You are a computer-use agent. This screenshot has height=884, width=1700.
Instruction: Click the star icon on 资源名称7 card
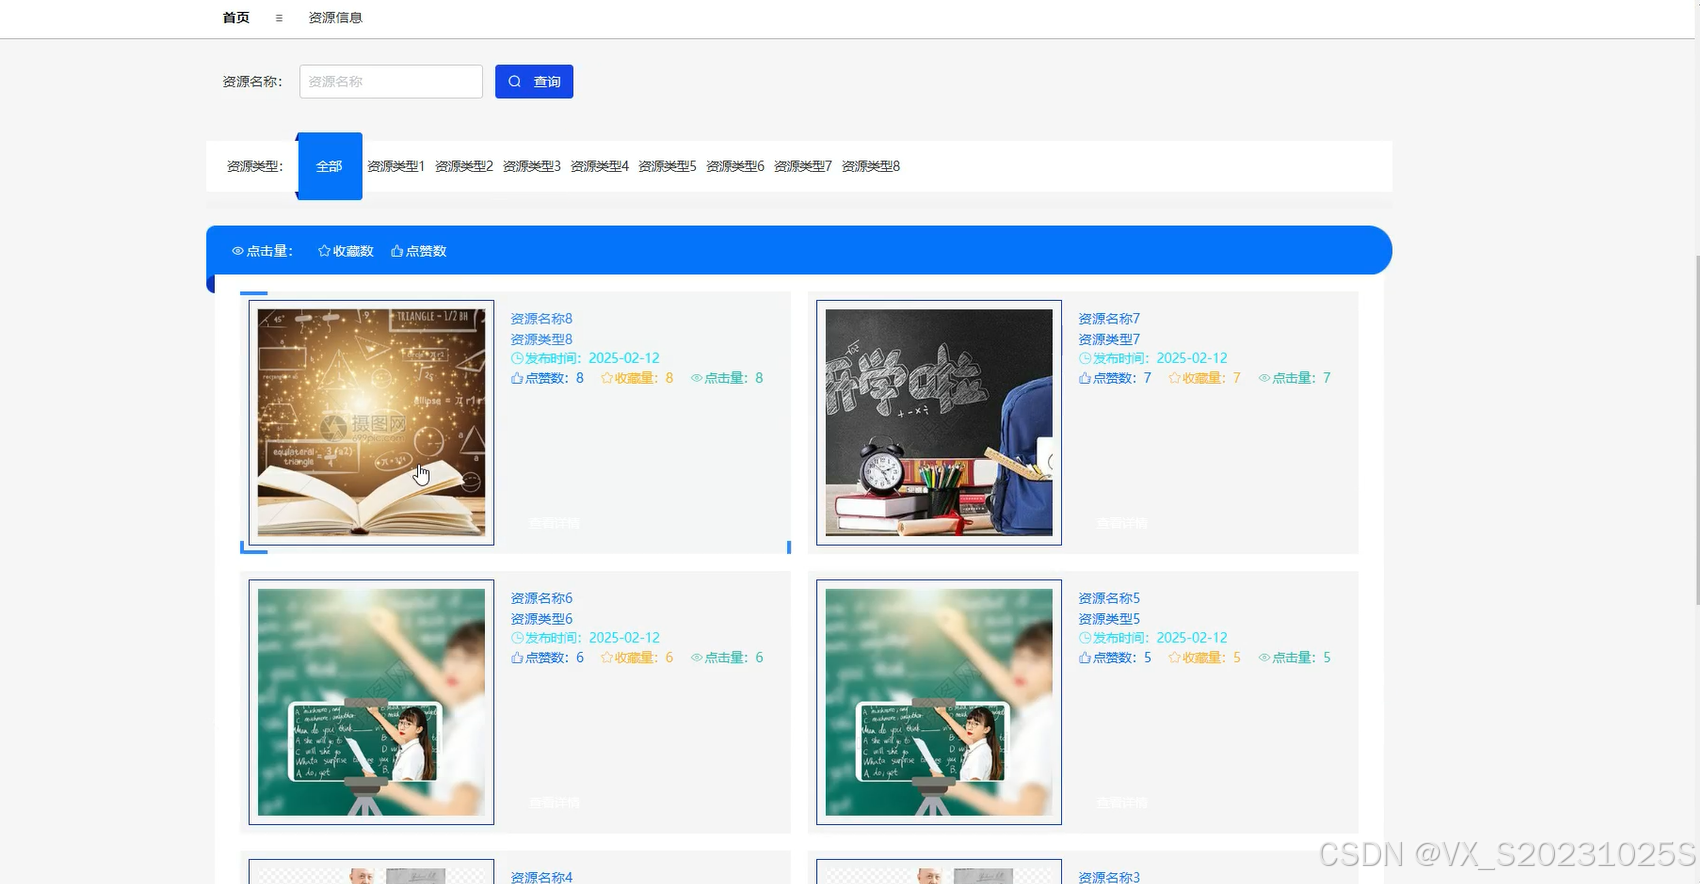tap(1175, 378)
